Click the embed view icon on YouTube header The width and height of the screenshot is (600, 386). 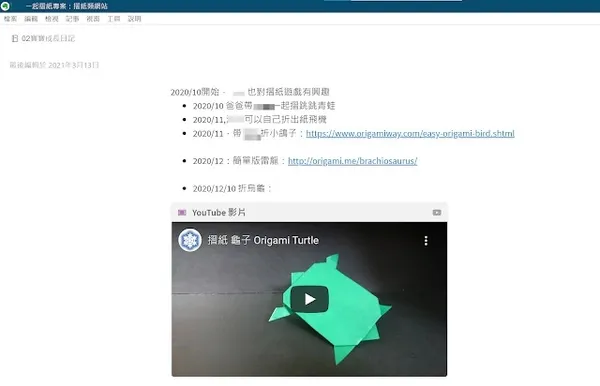coord(437,212)
